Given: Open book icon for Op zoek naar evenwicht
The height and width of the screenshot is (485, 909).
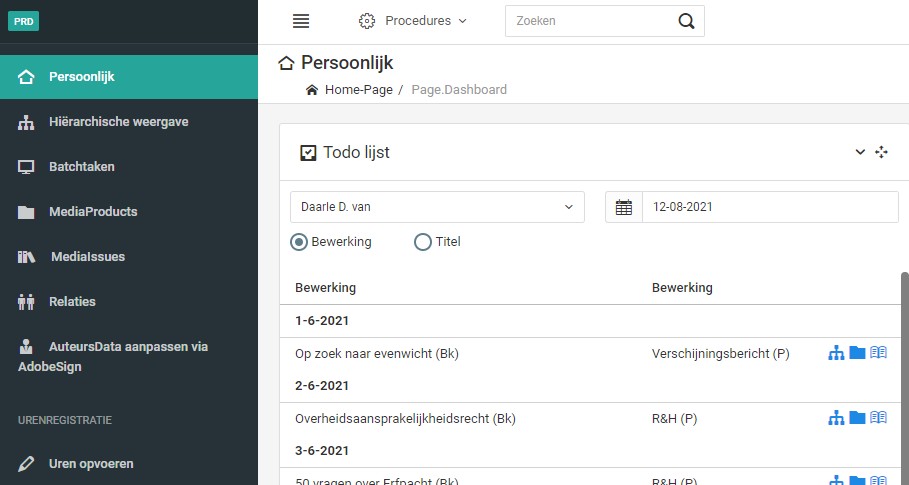Looking at the screenshot, I should pos(878,353).
